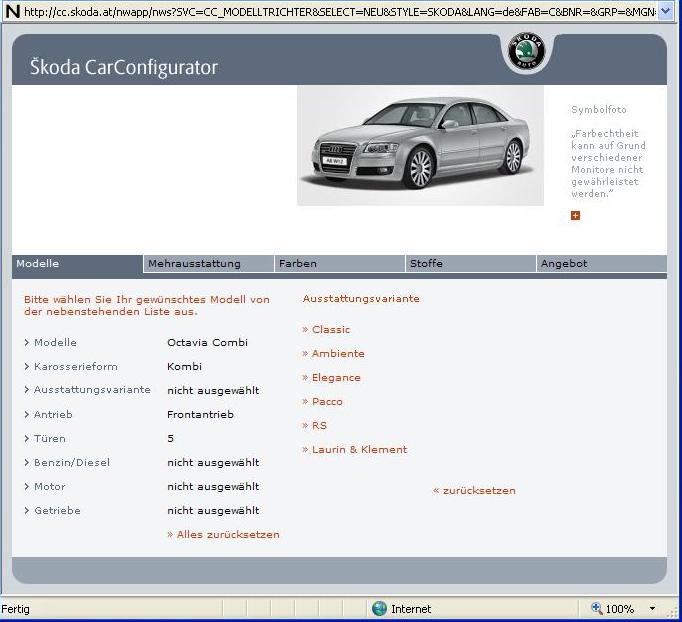Viewport: 682px width, 622px height.
Task: Click the Škoda CarConfigurator title
Action: point(124,67)
